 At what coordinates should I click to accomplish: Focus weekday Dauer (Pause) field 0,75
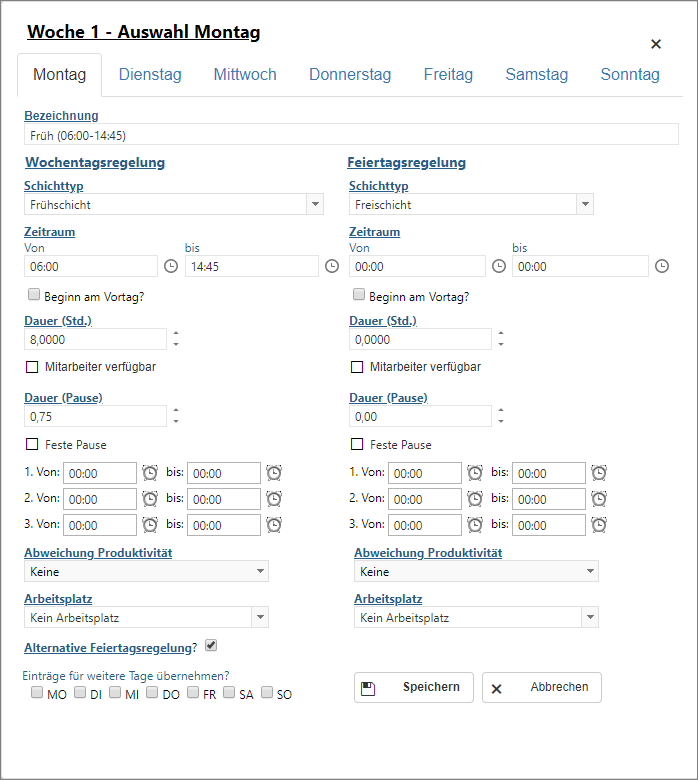pos(96,416)
